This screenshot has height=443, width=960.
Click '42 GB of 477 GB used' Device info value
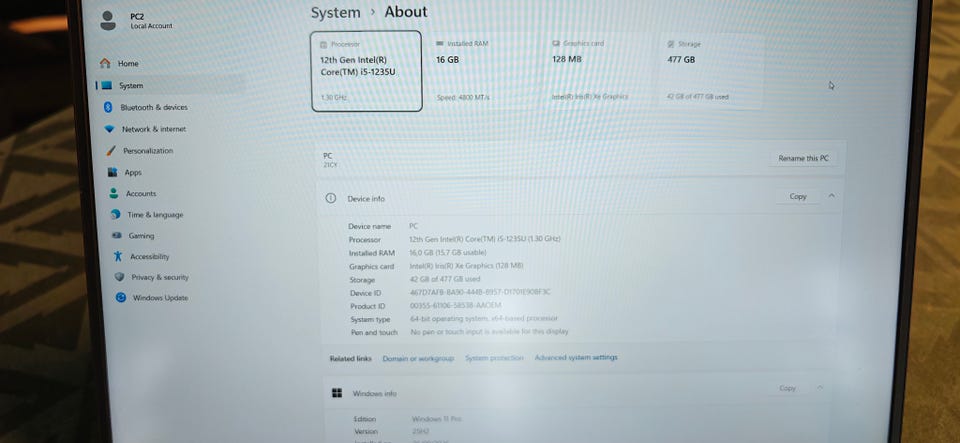[x=444, y=279]
